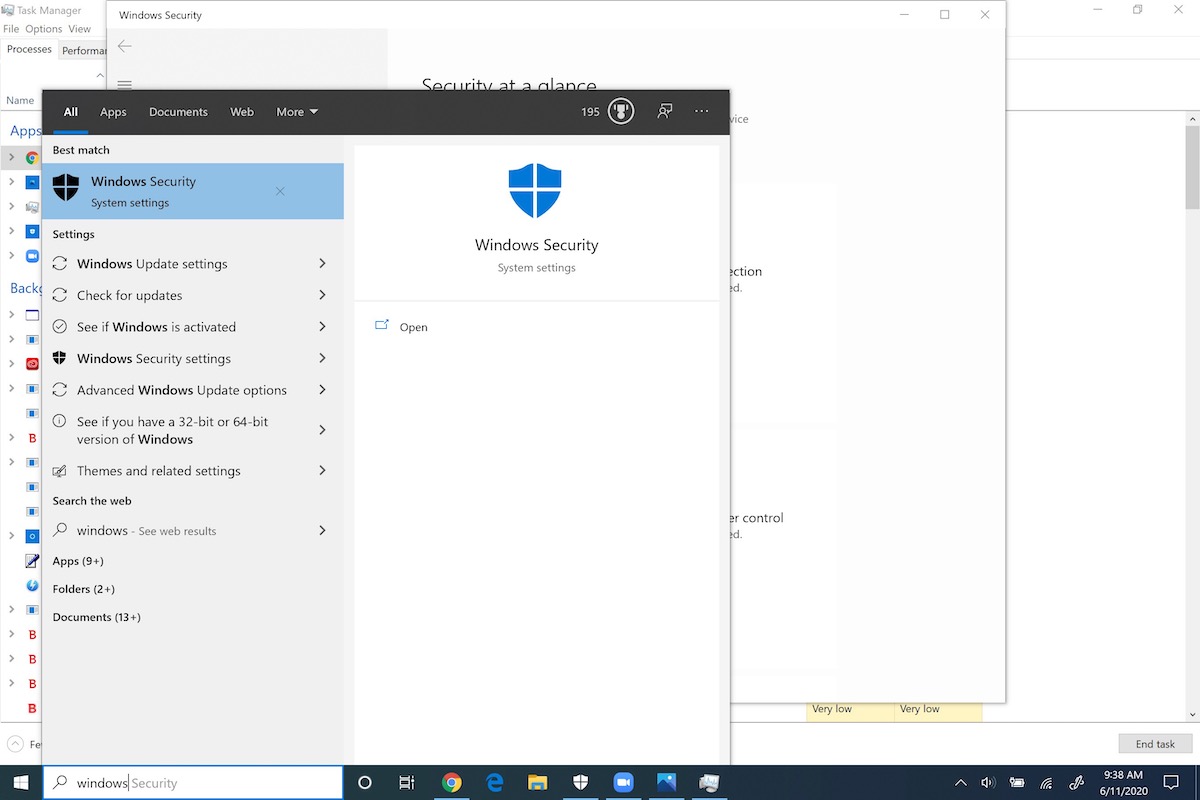Click the ellipsis options icon in search bar
Image resolution: width=1200 pixels, height=800 pixels.
pyautogui.click(x=701, y=111)
